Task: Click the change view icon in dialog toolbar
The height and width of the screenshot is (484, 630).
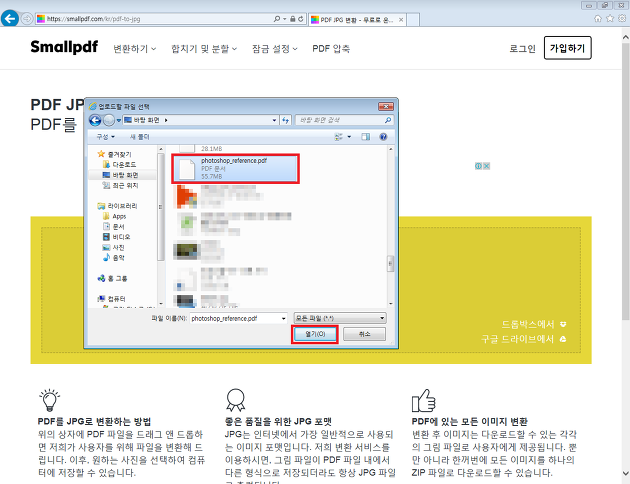Action: [339, 137]
